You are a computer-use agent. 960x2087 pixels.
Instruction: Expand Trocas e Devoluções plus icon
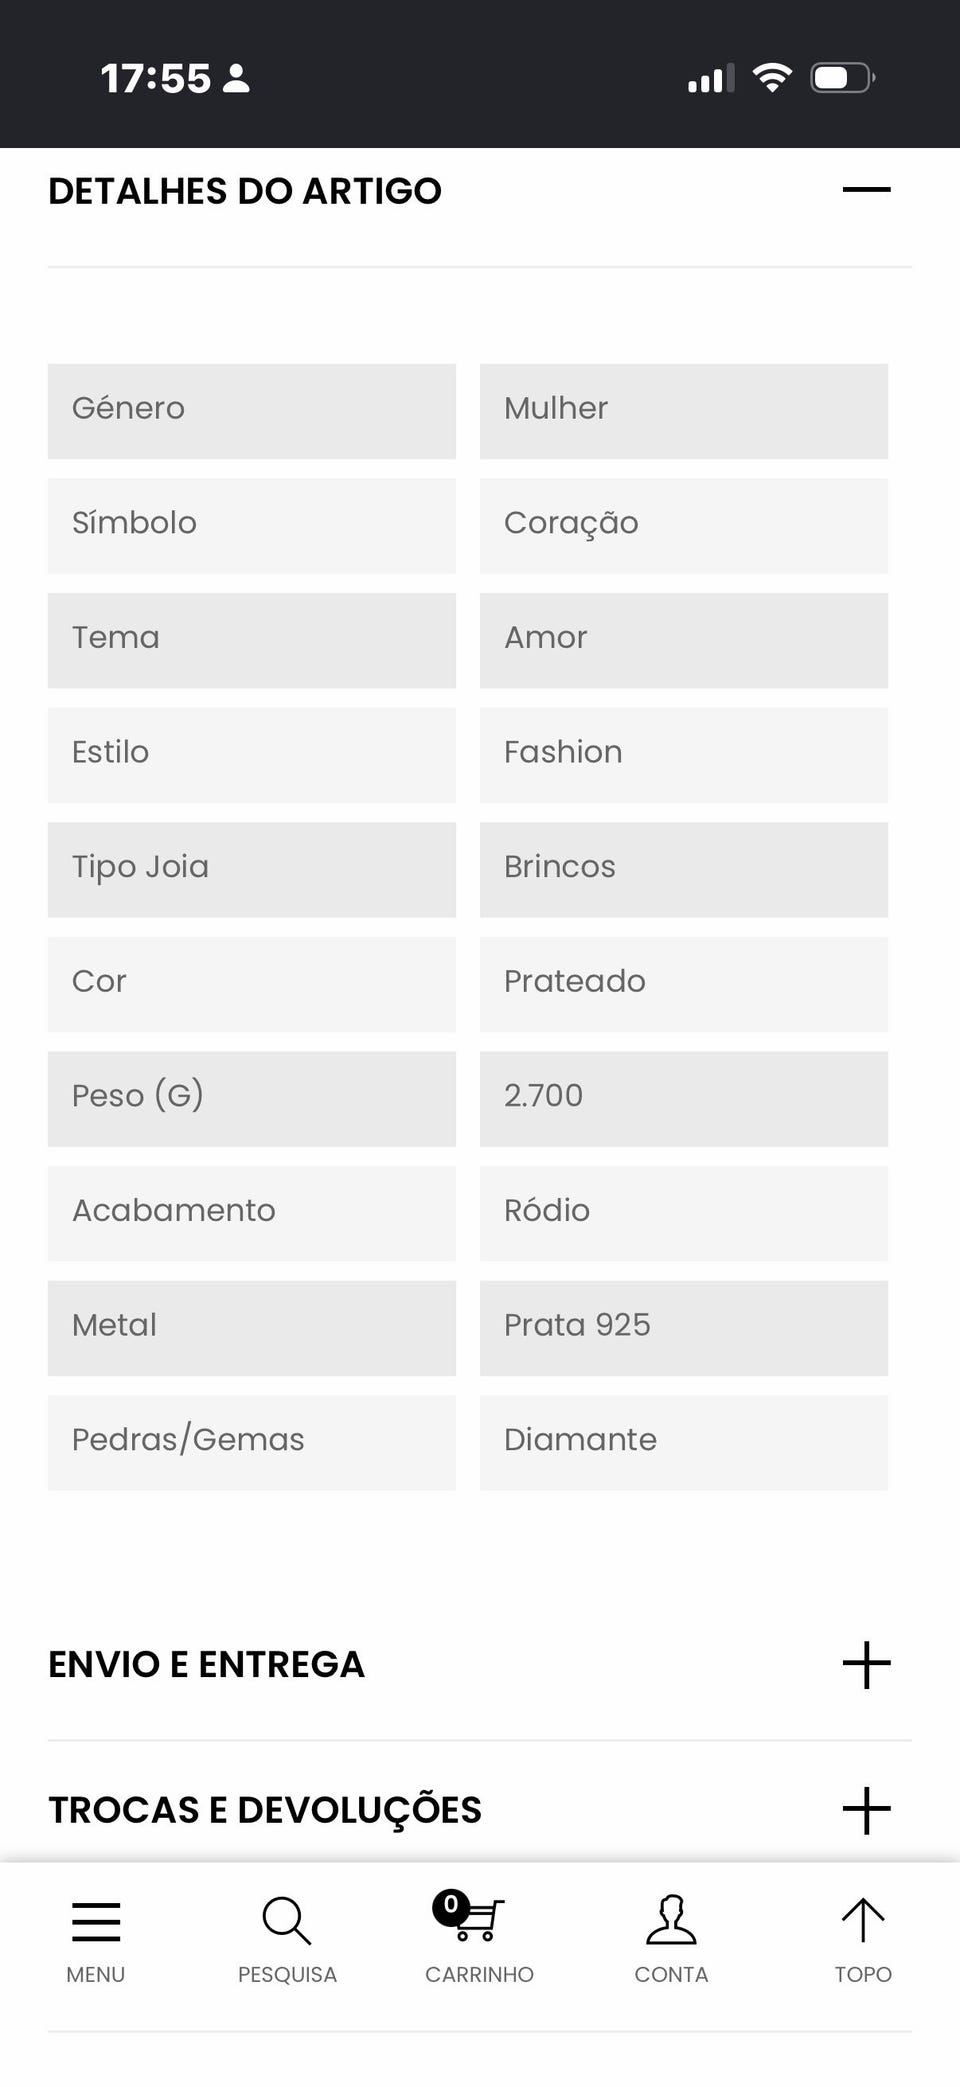tap(866, 1811)
